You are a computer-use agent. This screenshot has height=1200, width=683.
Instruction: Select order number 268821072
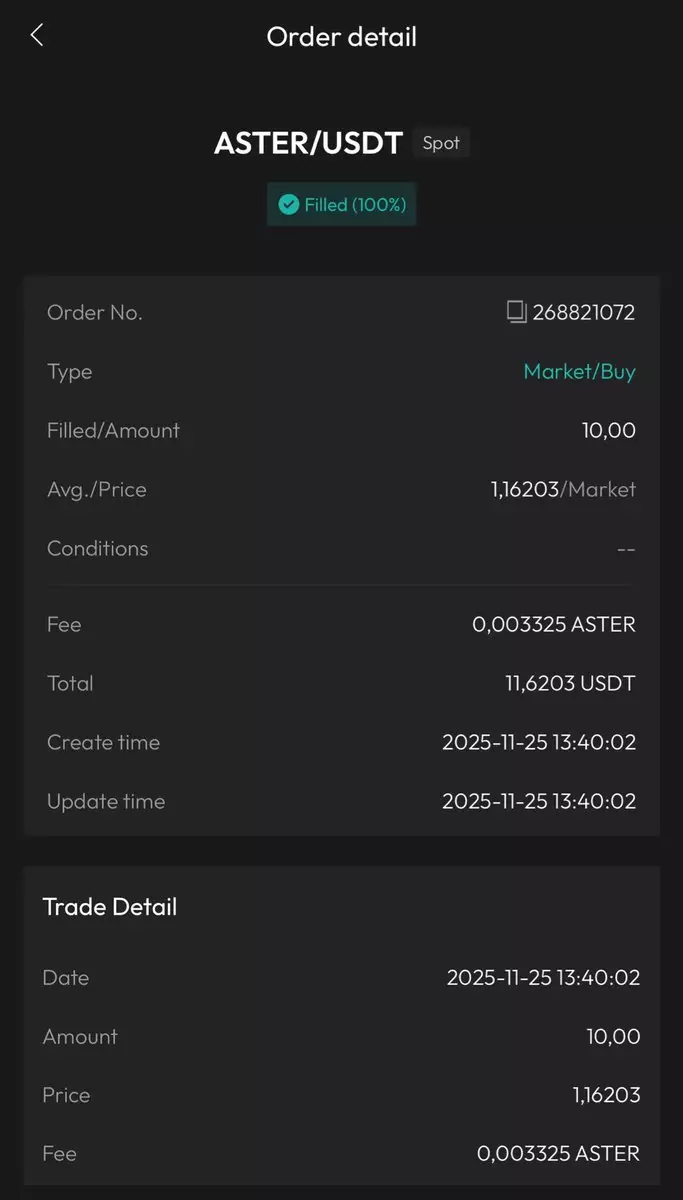583,313
